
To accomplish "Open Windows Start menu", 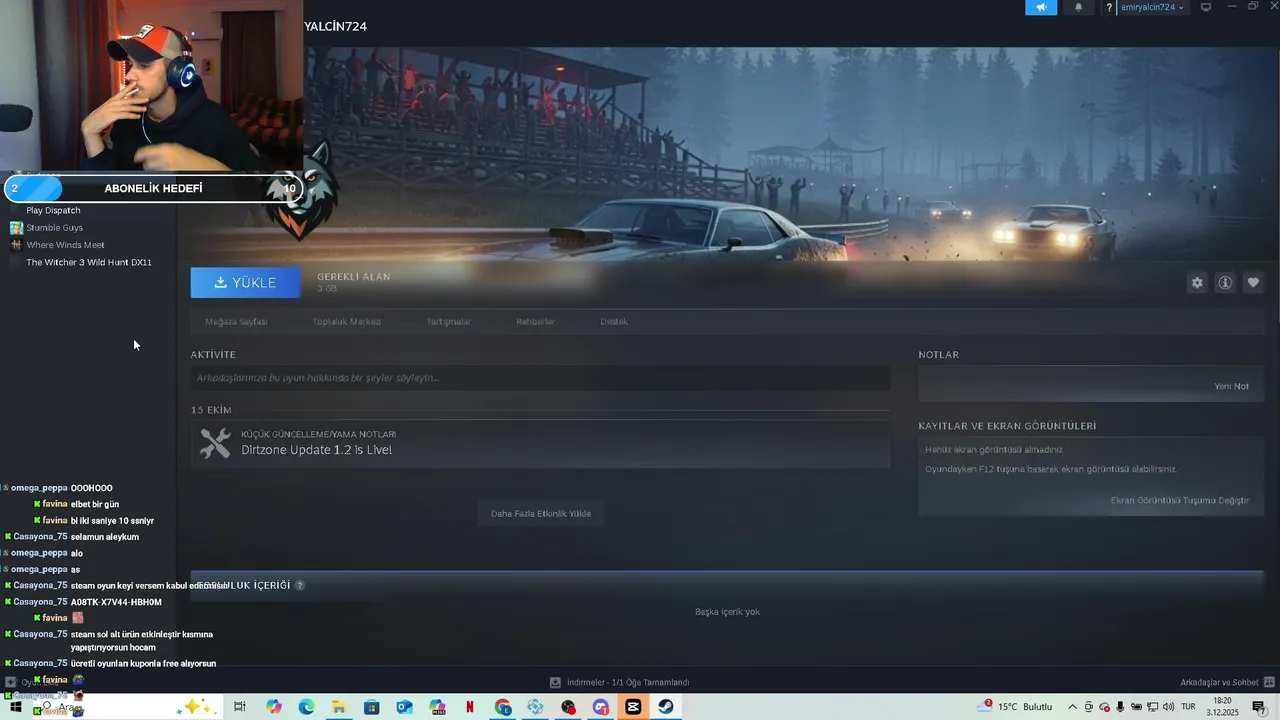I will 15,707.
